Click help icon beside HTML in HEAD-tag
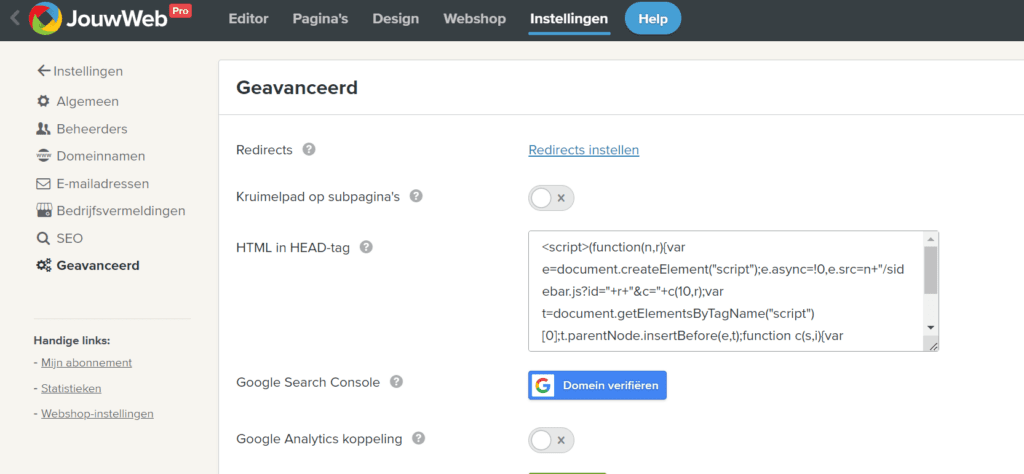This screenshot has height=474, width=1024. click(x=366, y=247)
